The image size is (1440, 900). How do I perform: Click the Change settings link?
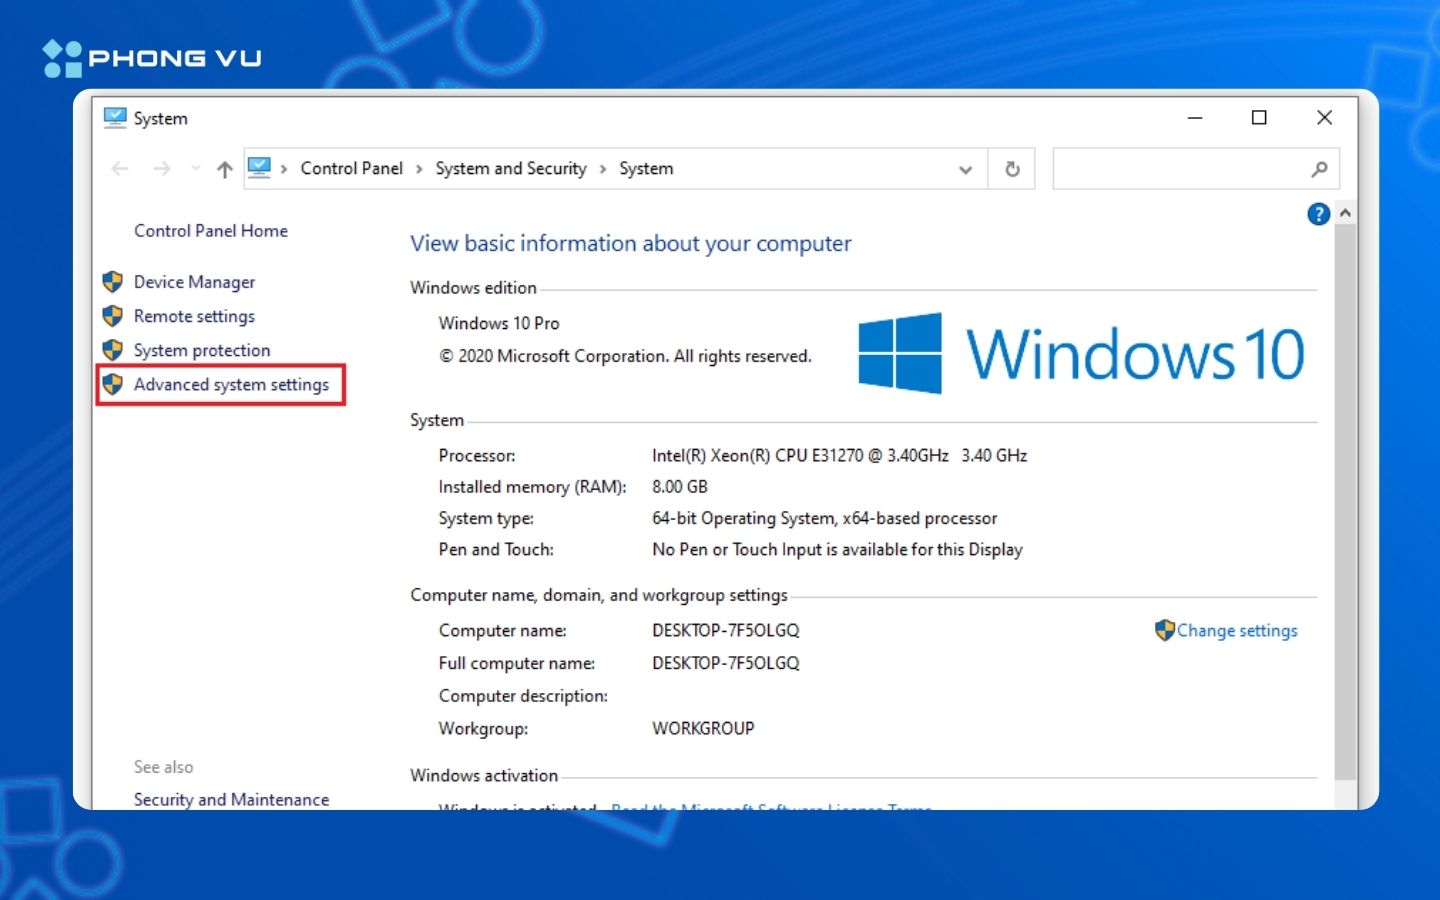[x=1237, y=630]
